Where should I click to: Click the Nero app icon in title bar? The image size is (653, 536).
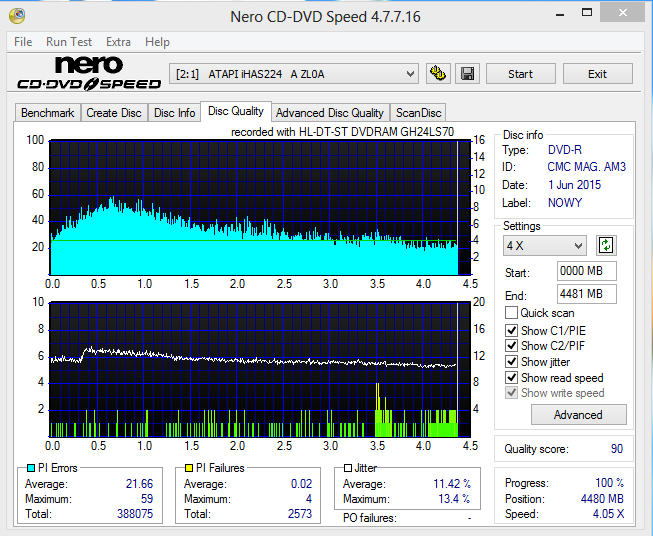(17, 16)
